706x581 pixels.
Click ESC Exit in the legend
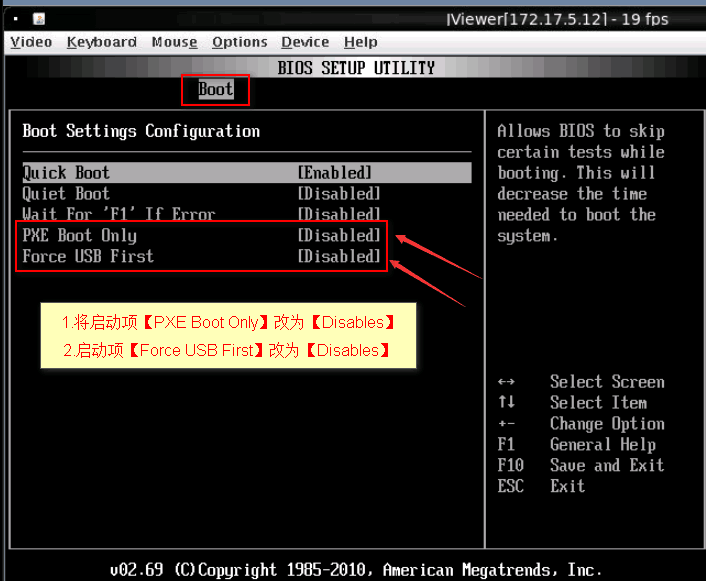point(541,487)
